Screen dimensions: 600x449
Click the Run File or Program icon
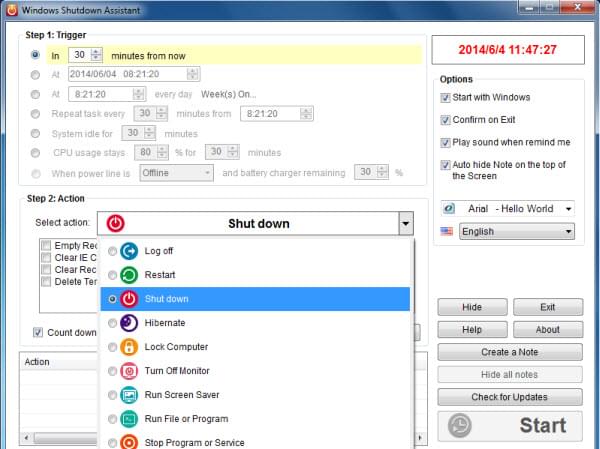[129, 419]
